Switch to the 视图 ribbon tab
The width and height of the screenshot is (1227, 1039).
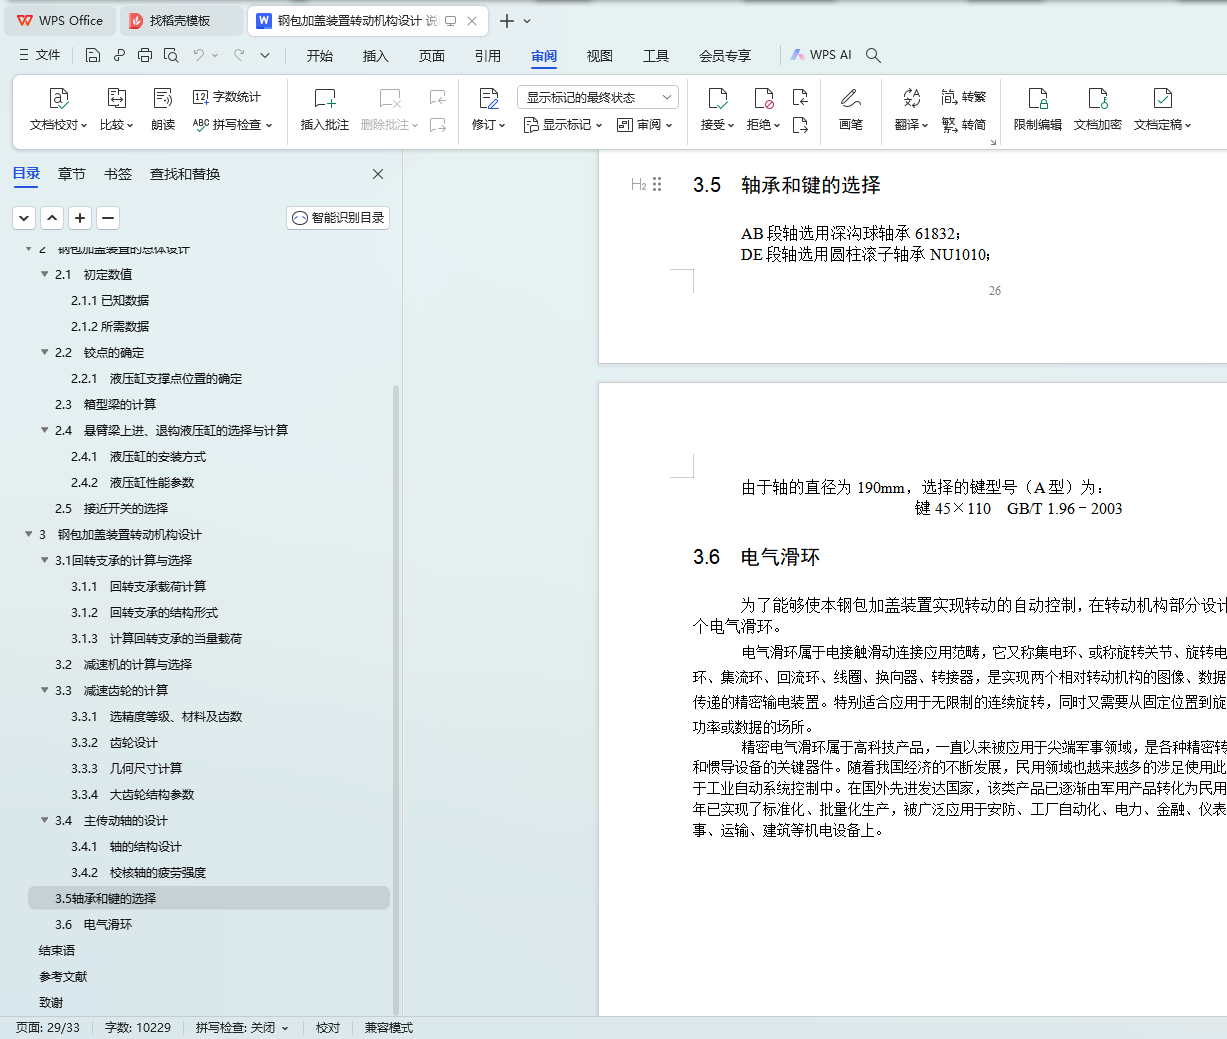click(600, 56)
